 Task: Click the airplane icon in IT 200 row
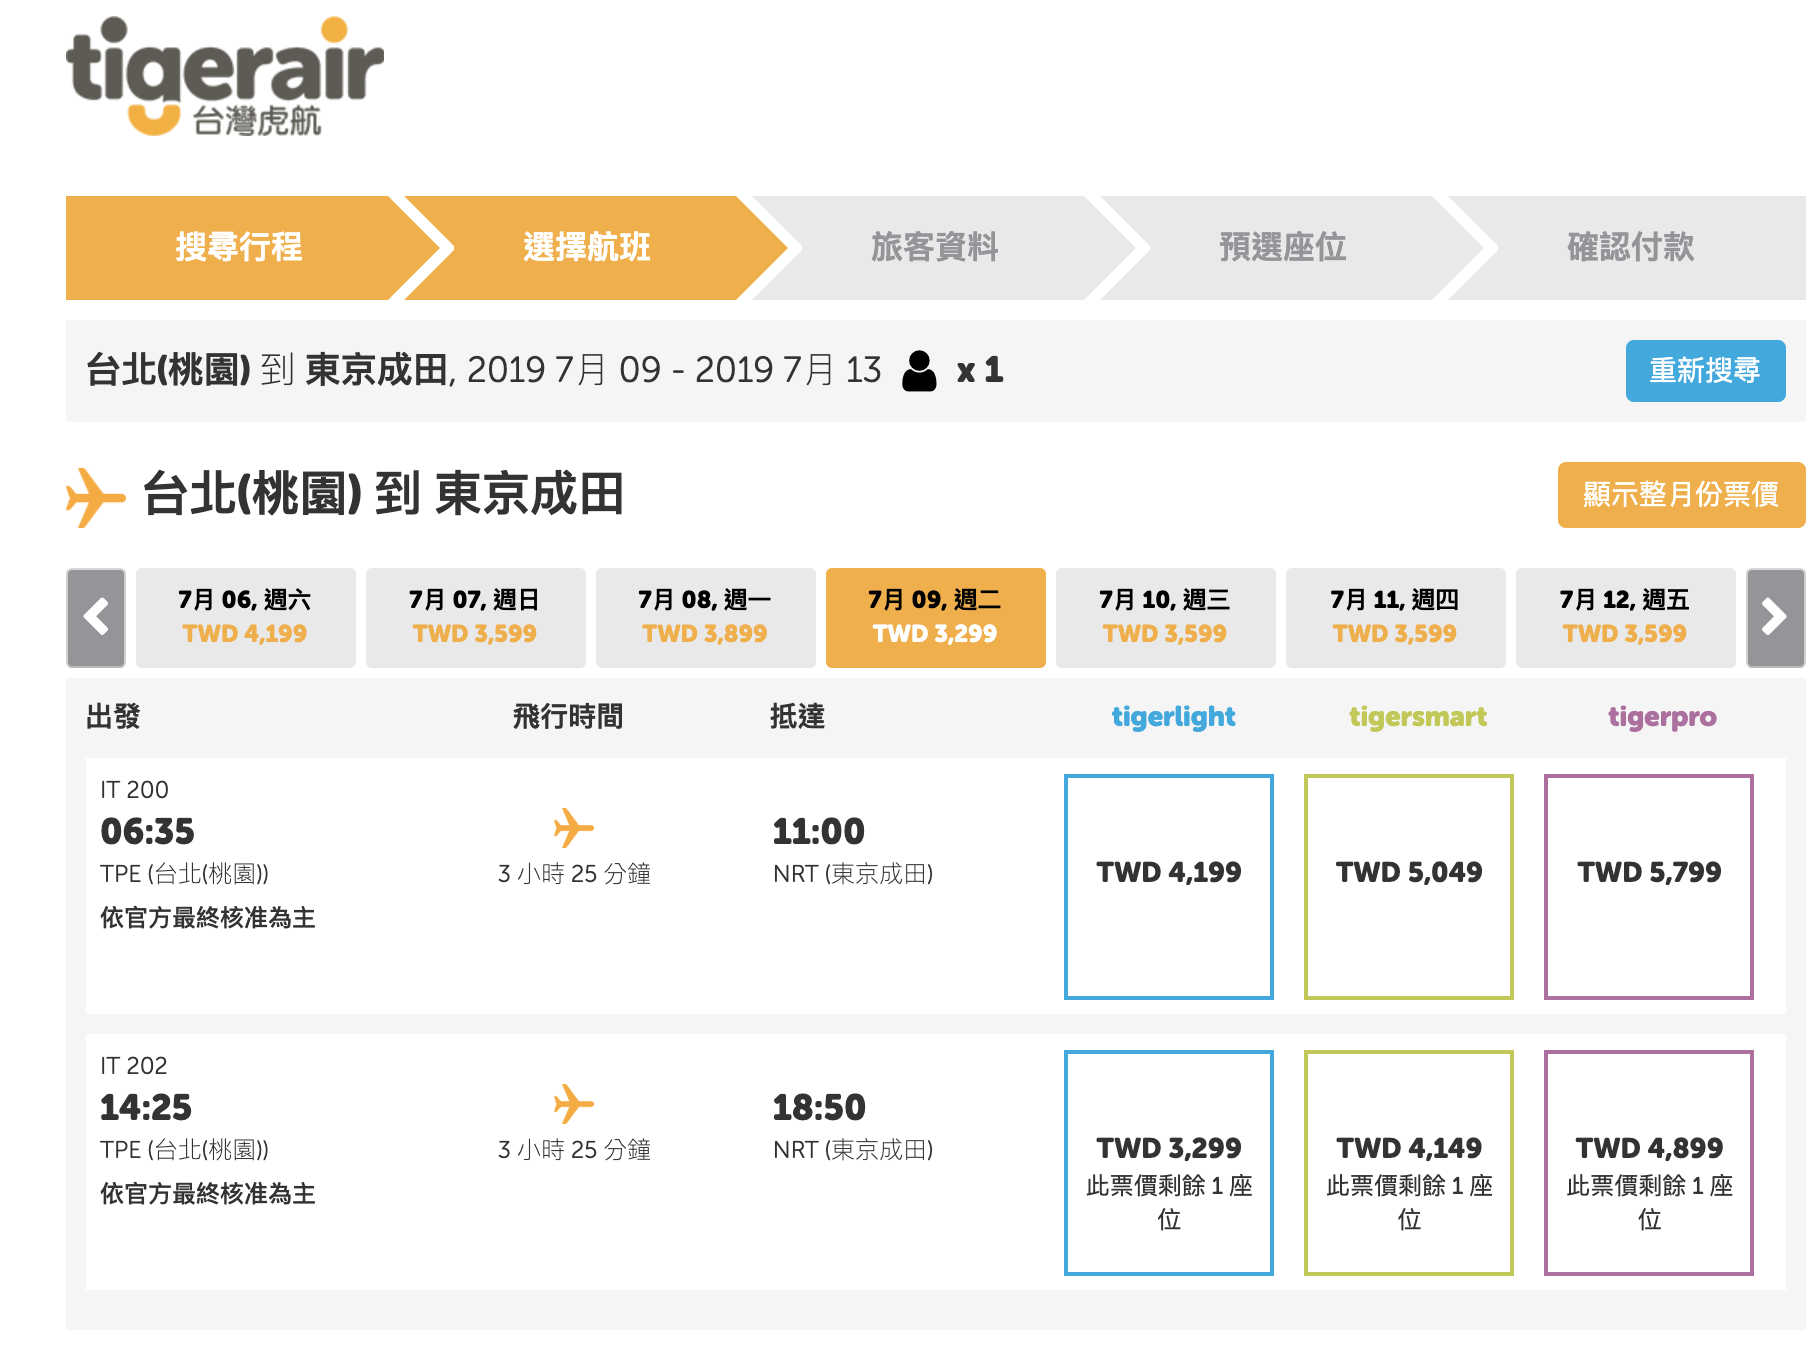pos(574,828)
